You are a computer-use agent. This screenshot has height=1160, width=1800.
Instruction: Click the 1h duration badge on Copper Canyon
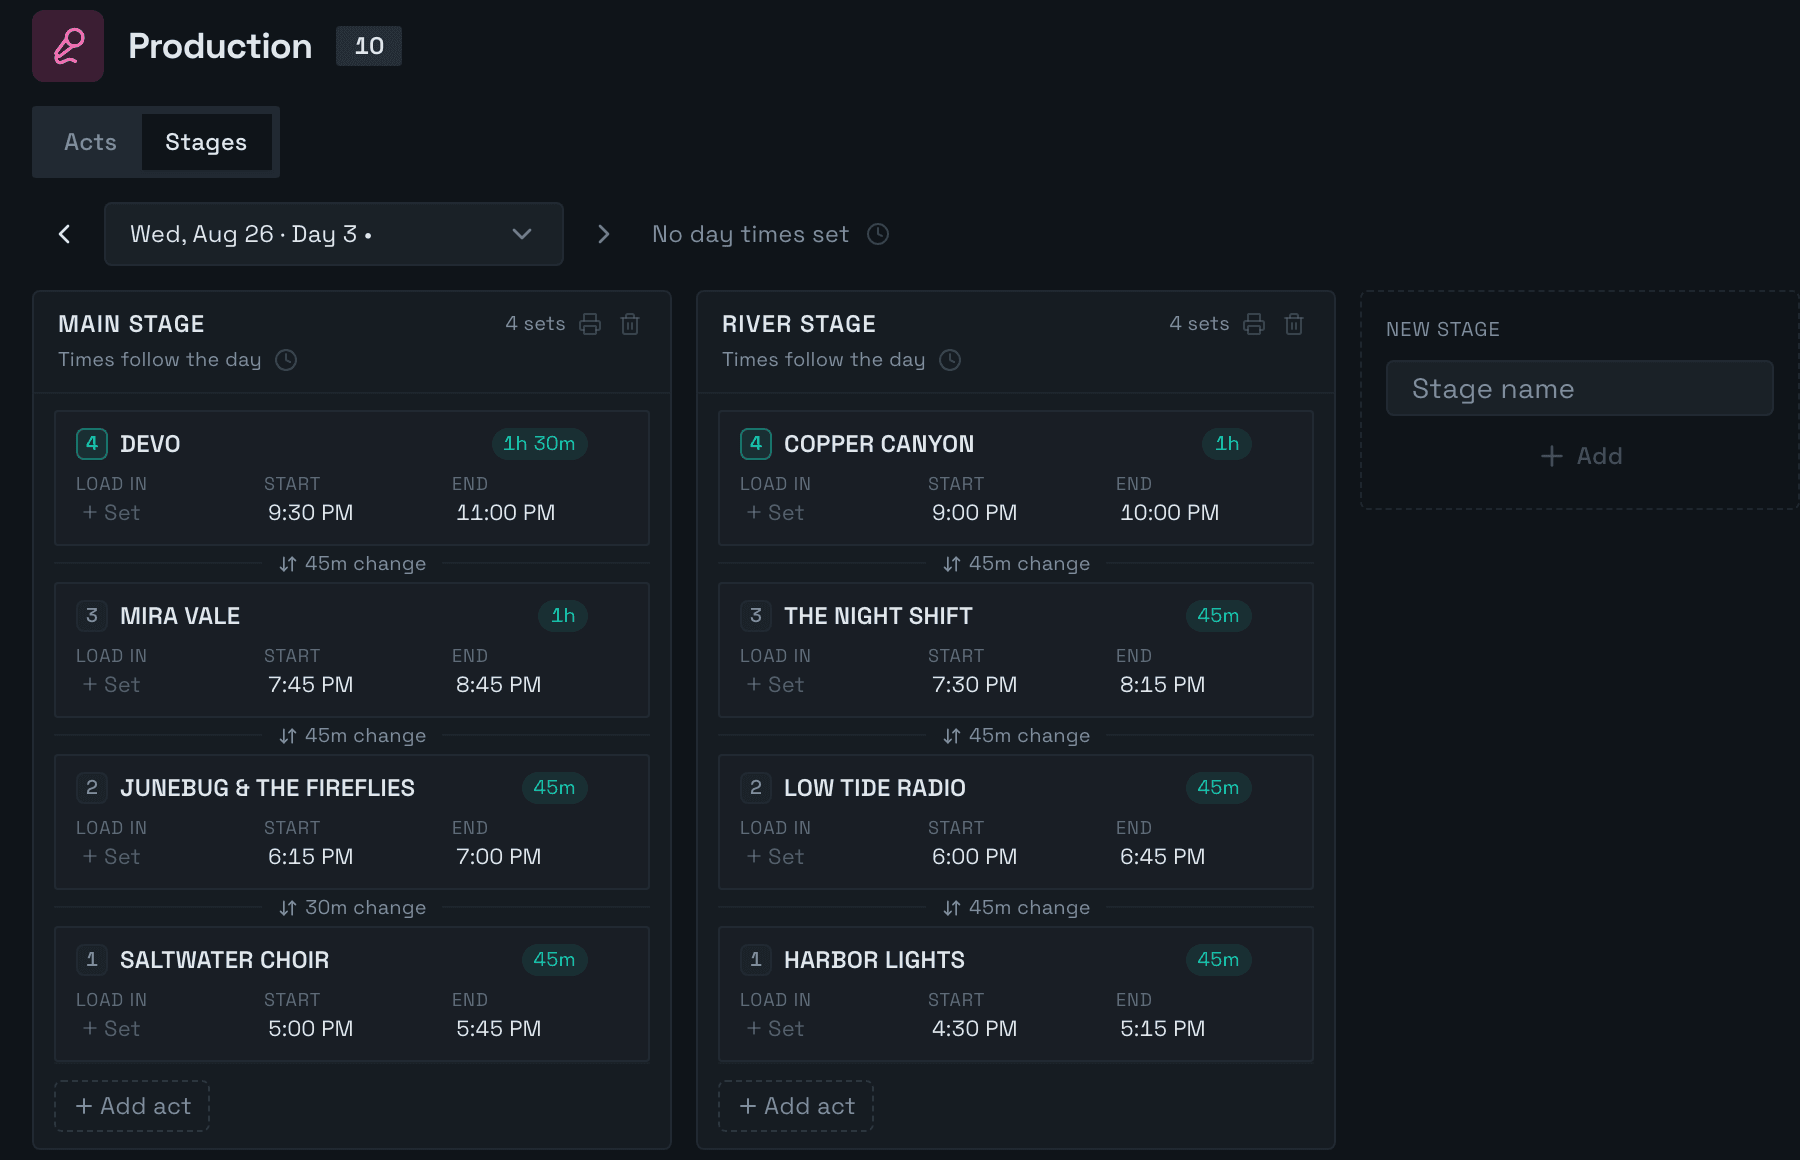pos(1227,444)
